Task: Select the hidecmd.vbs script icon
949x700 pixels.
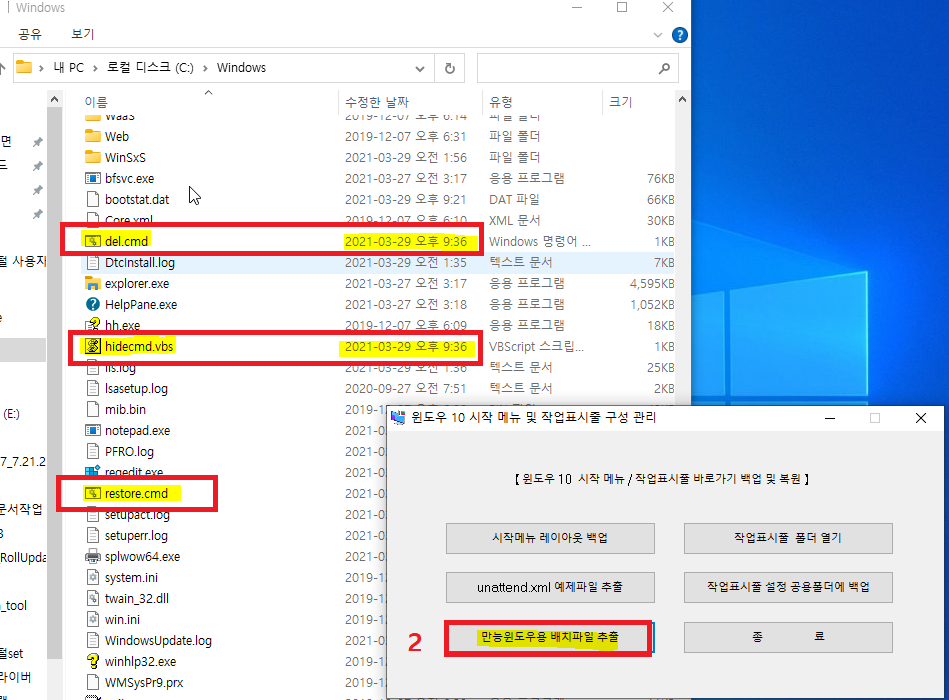Action: tap(93, 346)
